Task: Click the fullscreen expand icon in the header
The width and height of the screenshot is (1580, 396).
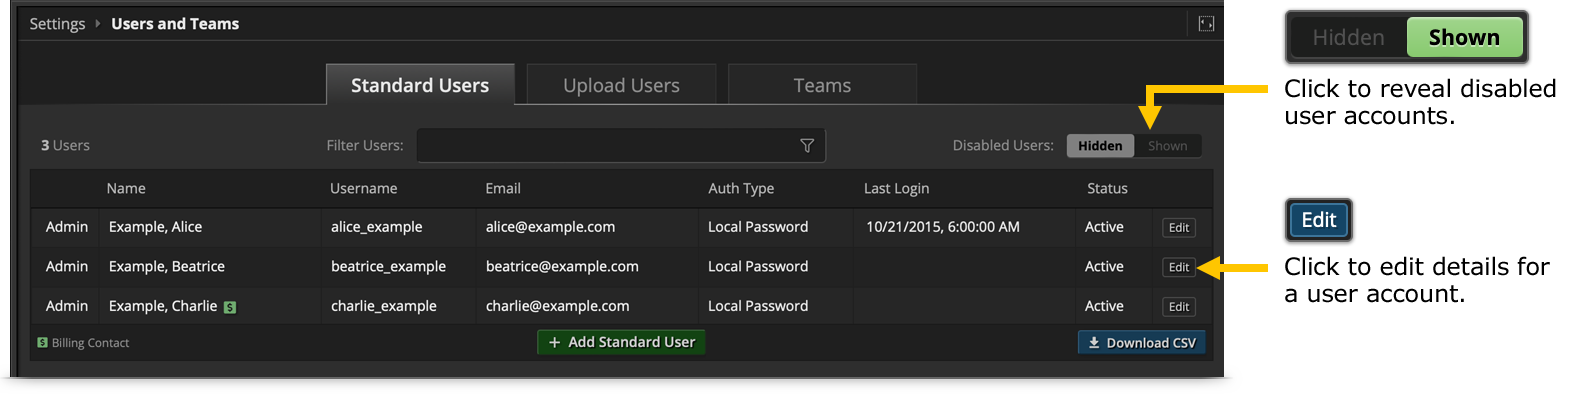Action: tap(1206, 23)
